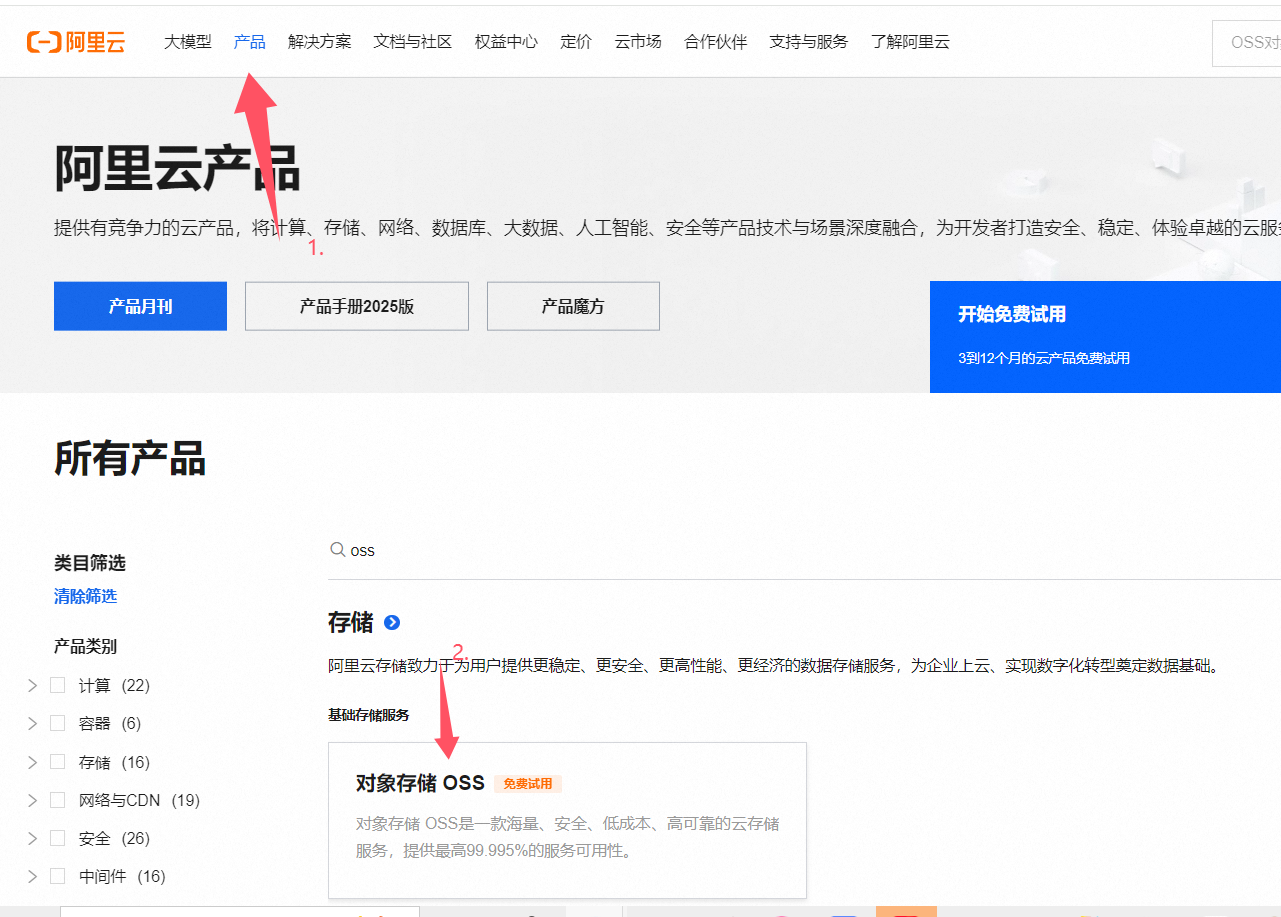Expand the 计算 category chevron

[x=32, y=685]
